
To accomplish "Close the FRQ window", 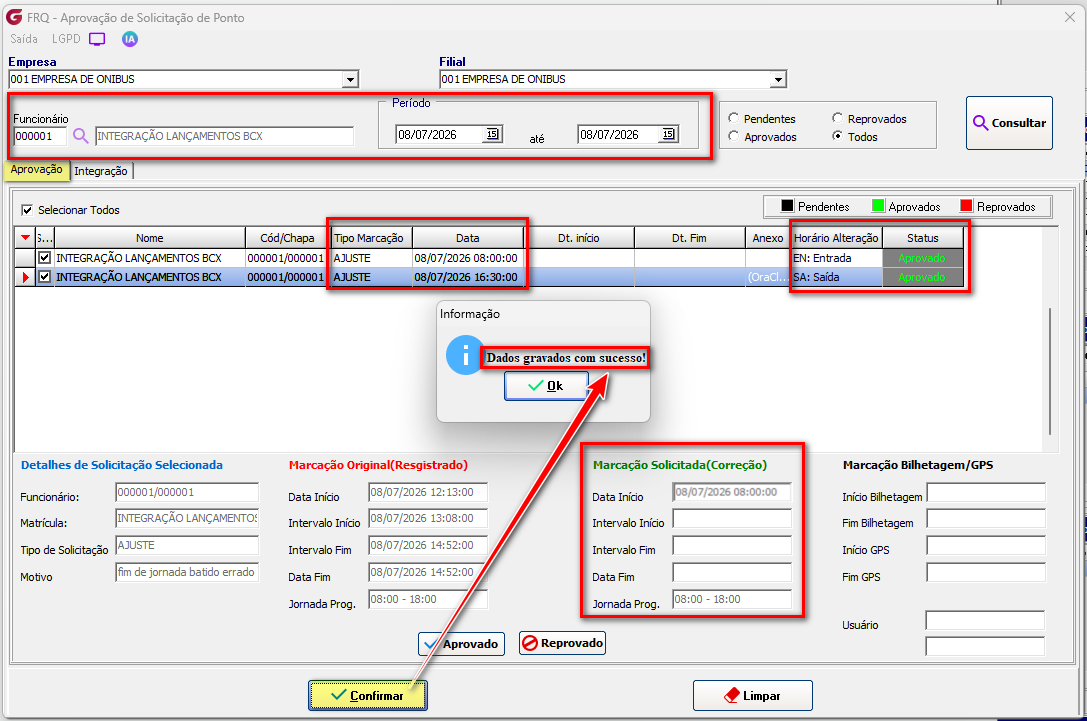I will tap(1070, 17).
